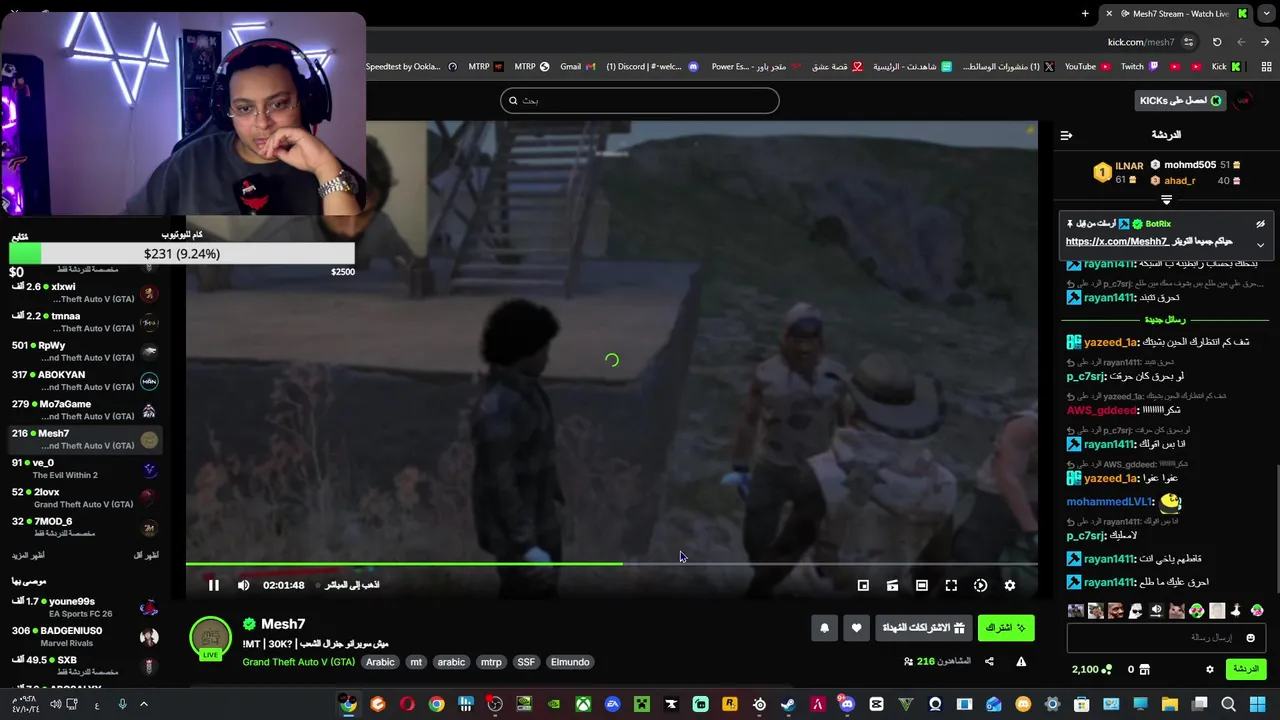Open the tmnaa channel in the sidebar
The height and width of the screenshot is (720, 1280).
coord(85,322)
